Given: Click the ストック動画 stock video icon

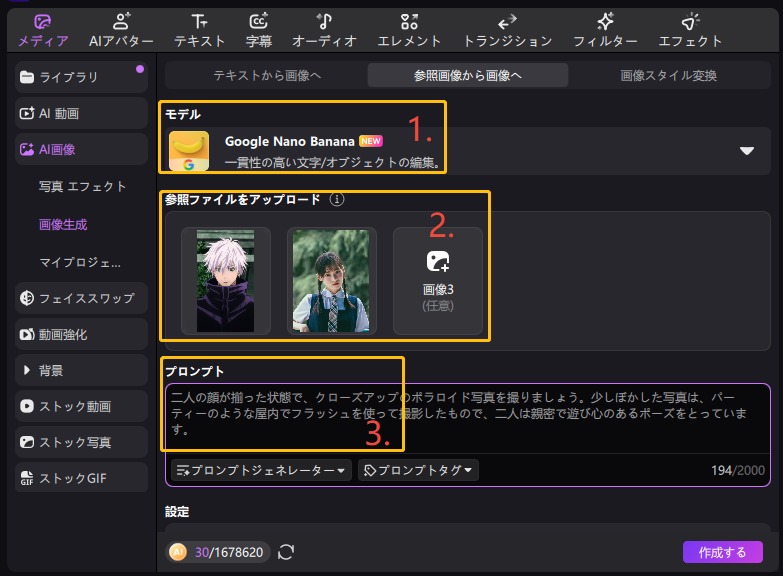Looking at the screenshot, I should (26, 406).
